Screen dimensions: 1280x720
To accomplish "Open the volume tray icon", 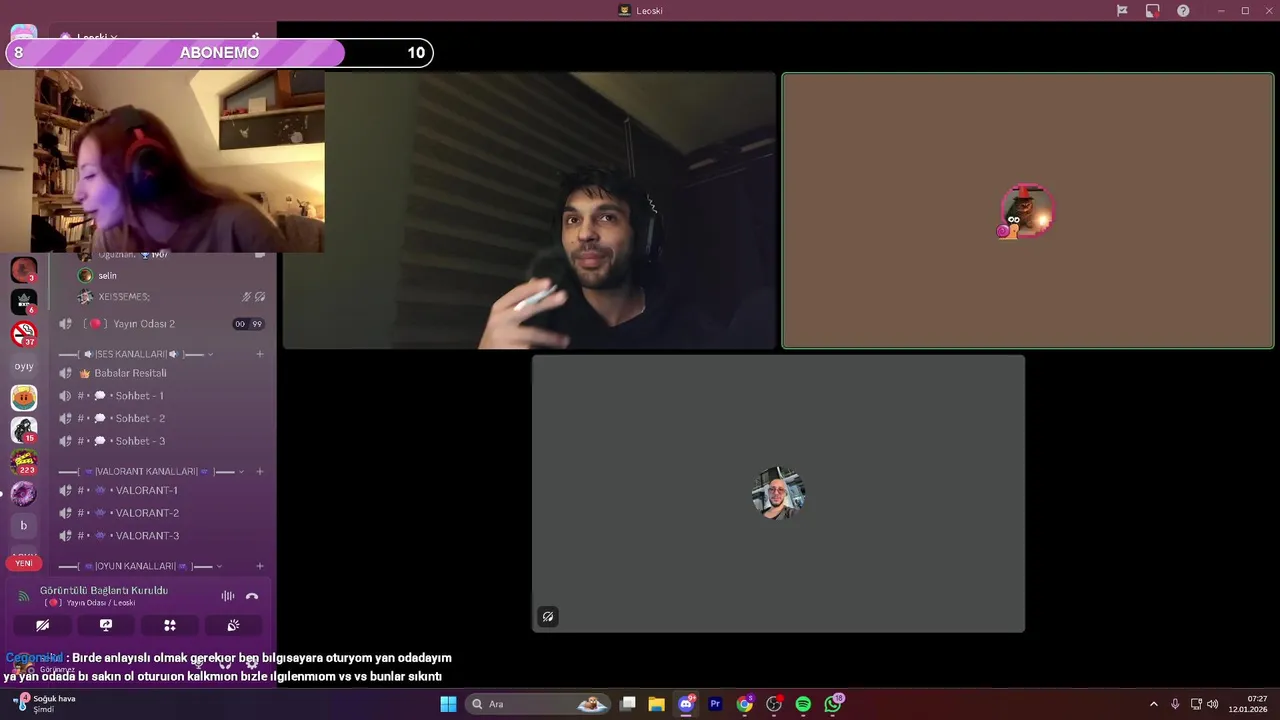I will pos(1212,704).
